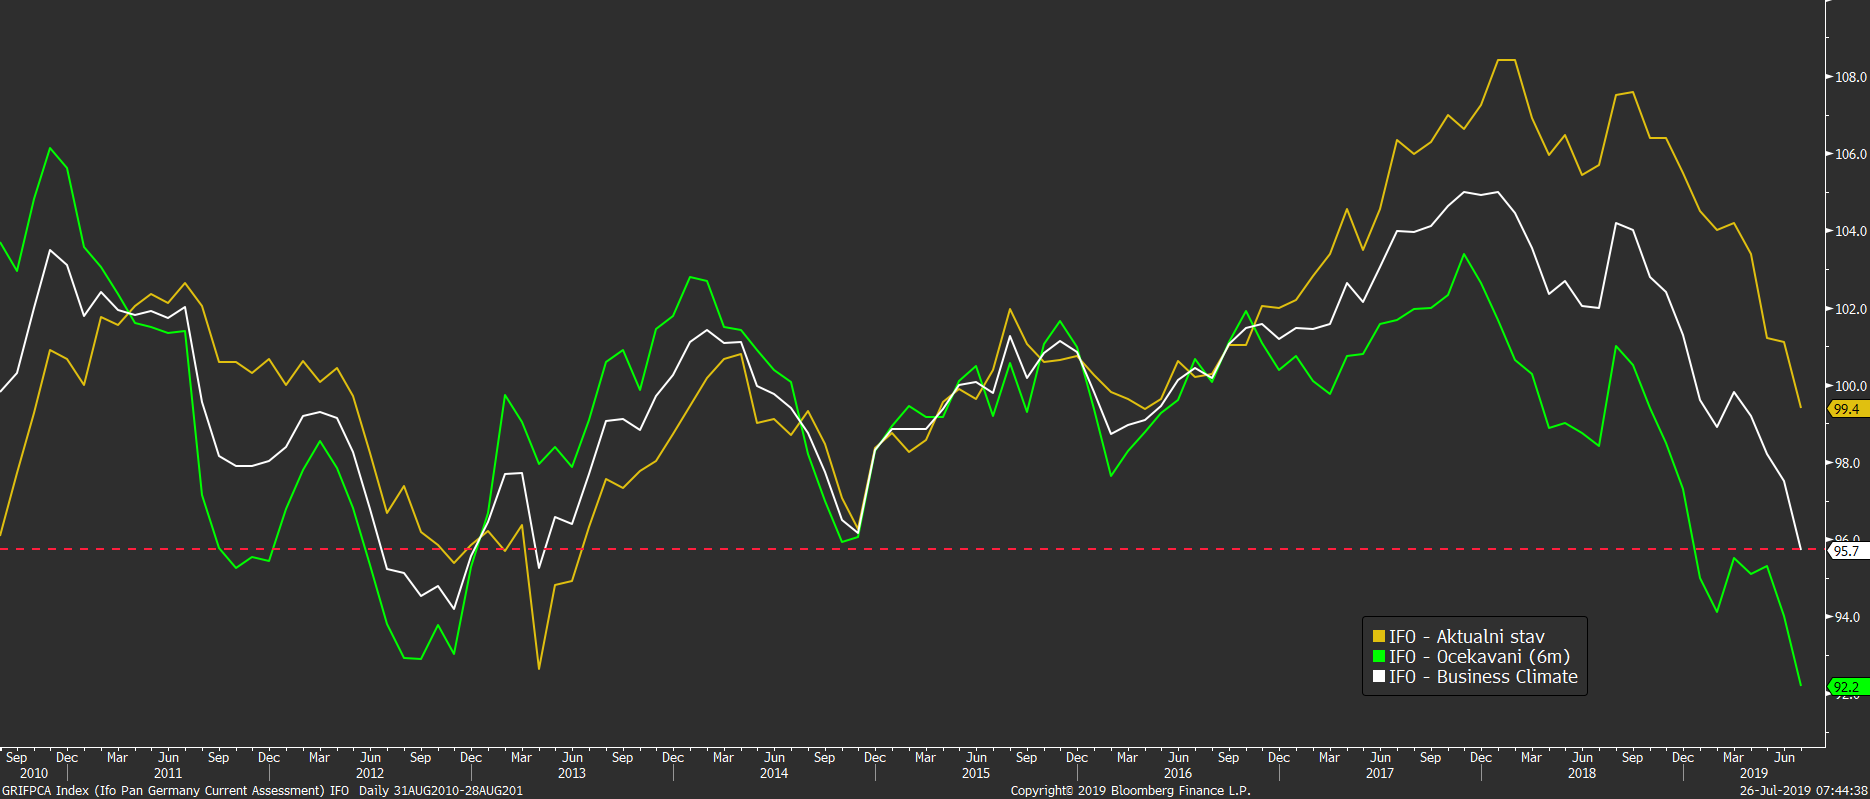The width and height of the screenshot is (1870, 799).
Task: Click the yellow swatch for IFO Aktualni stav
Action: [1379, 637]
